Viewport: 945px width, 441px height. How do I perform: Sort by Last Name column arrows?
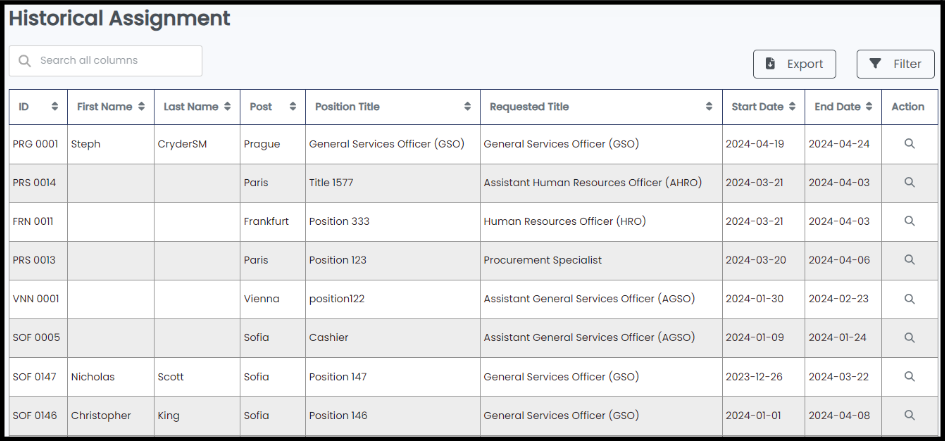tap(227, 107)
